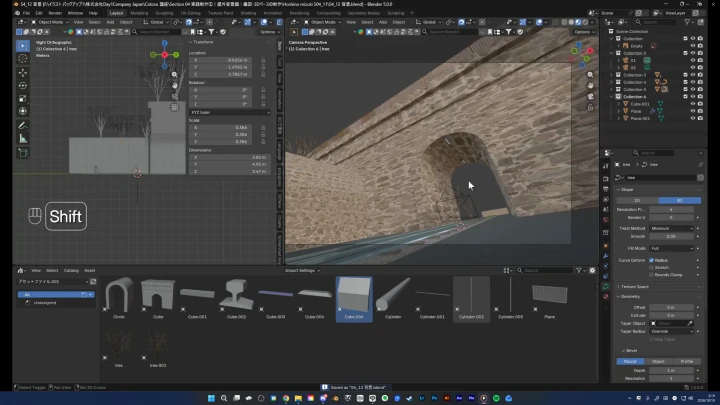720x405 pixels.
Task: Open the Output properties tab icon
Action: [x=606, y=189]
